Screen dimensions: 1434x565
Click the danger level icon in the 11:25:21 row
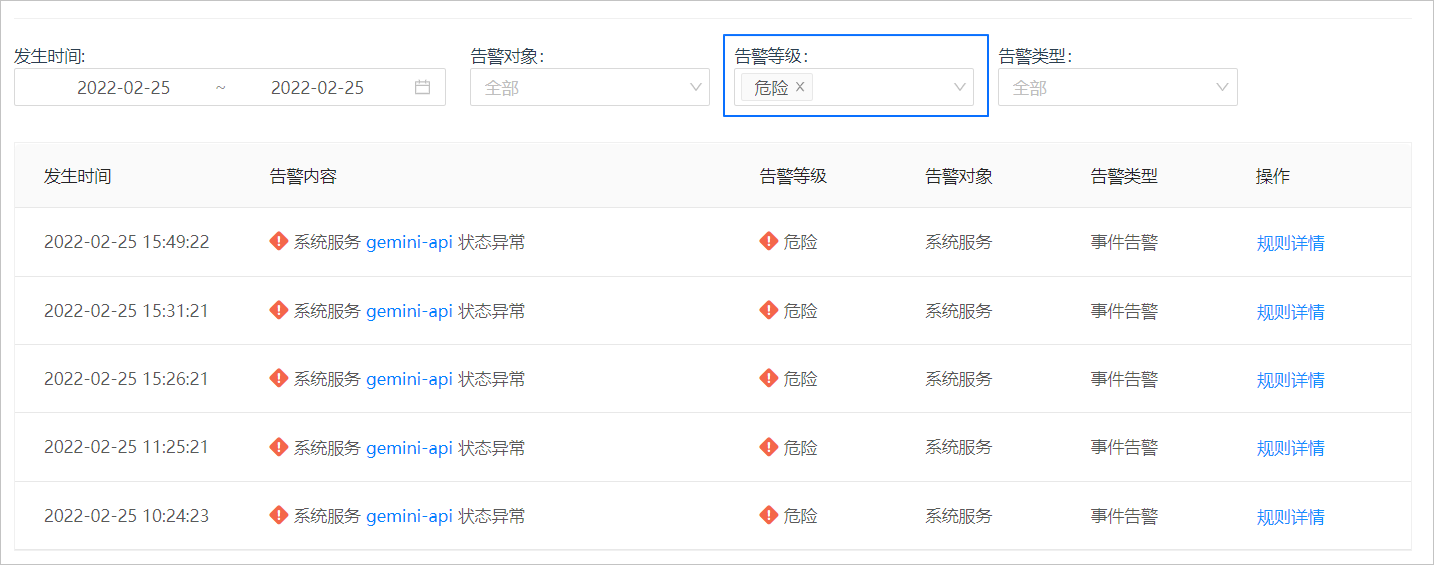coord(768,447)
